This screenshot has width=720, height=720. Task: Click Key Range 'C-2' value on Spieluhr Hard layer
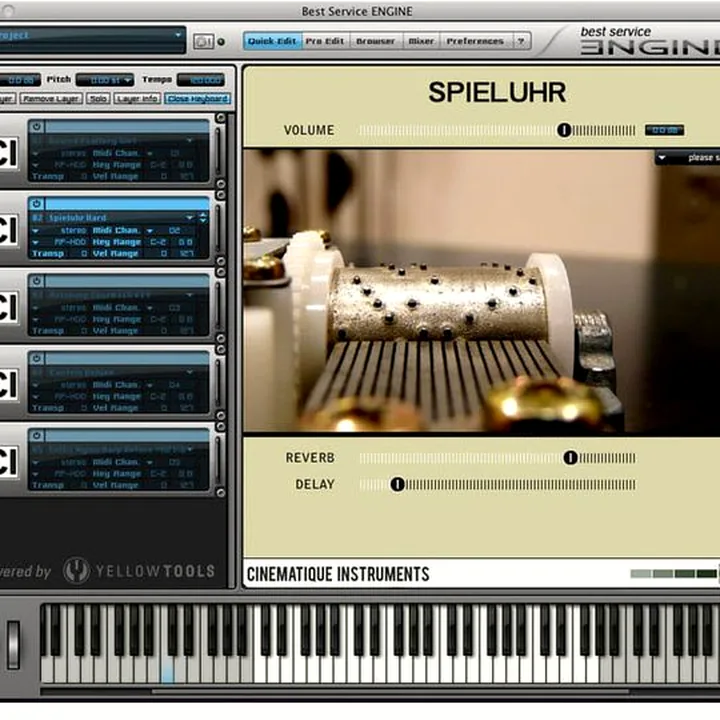pos(158,242)
